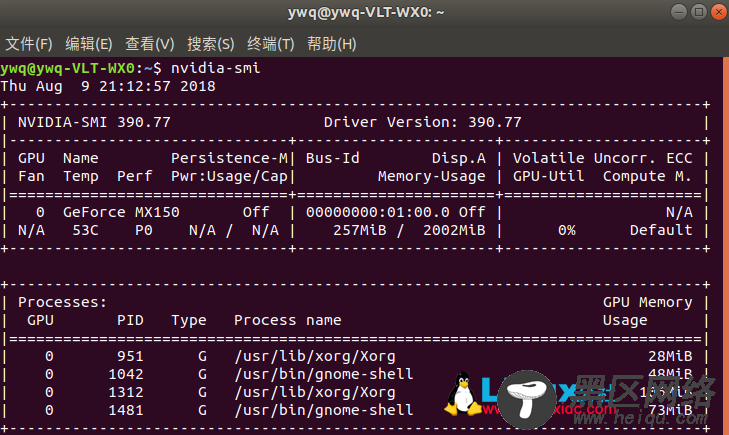Open the 终端(T) menu

tap(271, 44)
